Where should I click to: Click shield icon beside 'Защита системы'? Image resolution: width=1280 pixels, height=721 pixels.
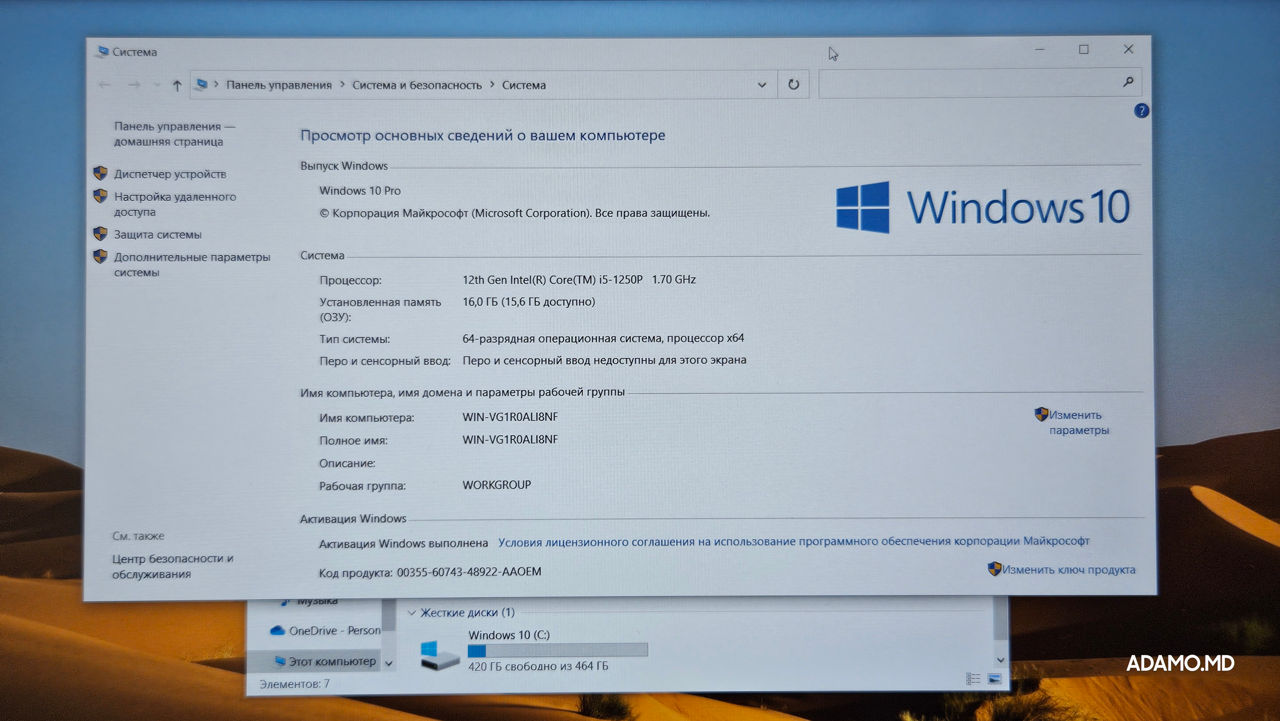(x=100, y=233)
